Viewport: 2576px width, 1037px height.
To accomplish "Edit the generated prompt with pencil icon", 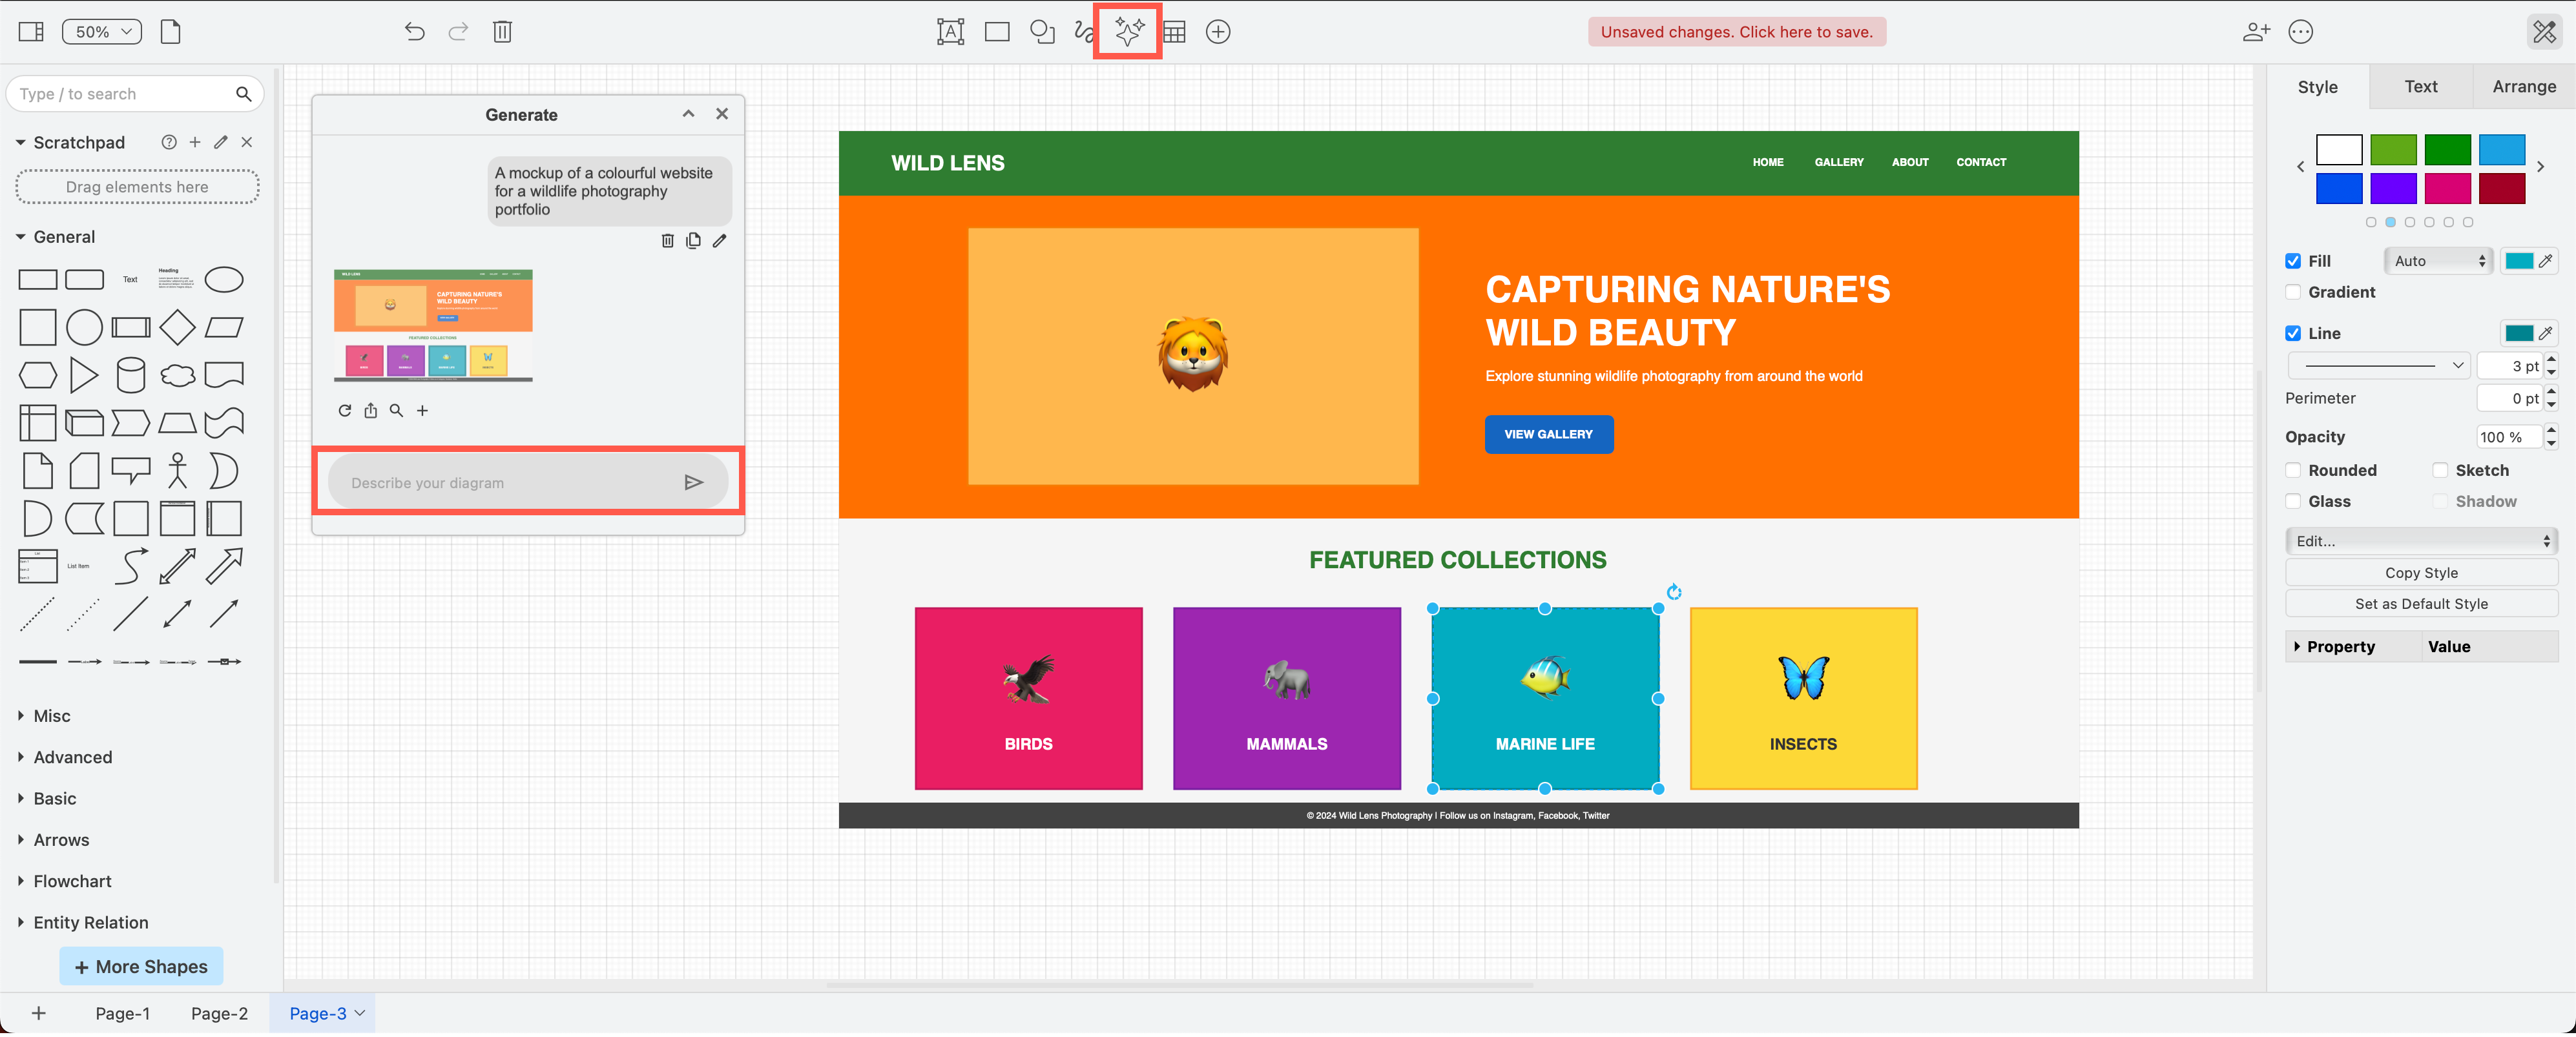I will (x=719, y=240).
